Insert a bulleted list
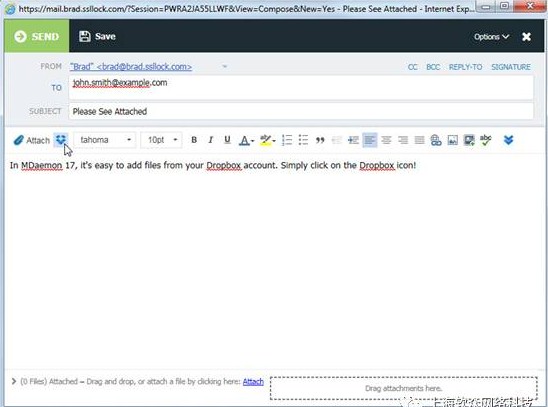Image resolution: width=548 pixels, height=407 pixels. [x=303, y=140]
